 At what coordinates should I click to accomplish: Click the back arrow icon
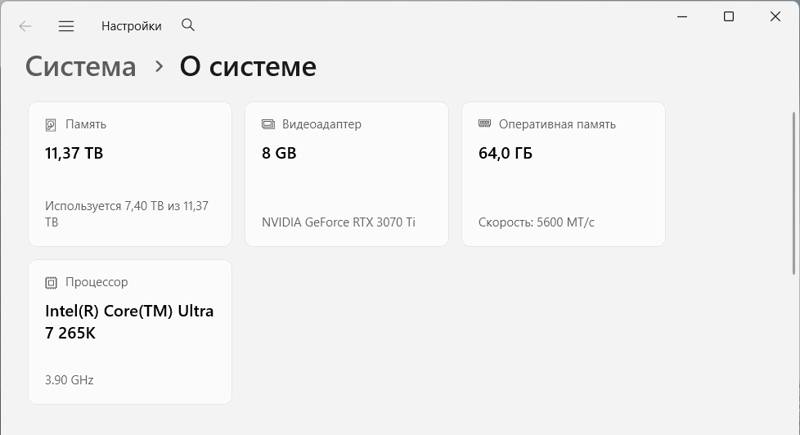pyautogui.click(x=26, y=27)
